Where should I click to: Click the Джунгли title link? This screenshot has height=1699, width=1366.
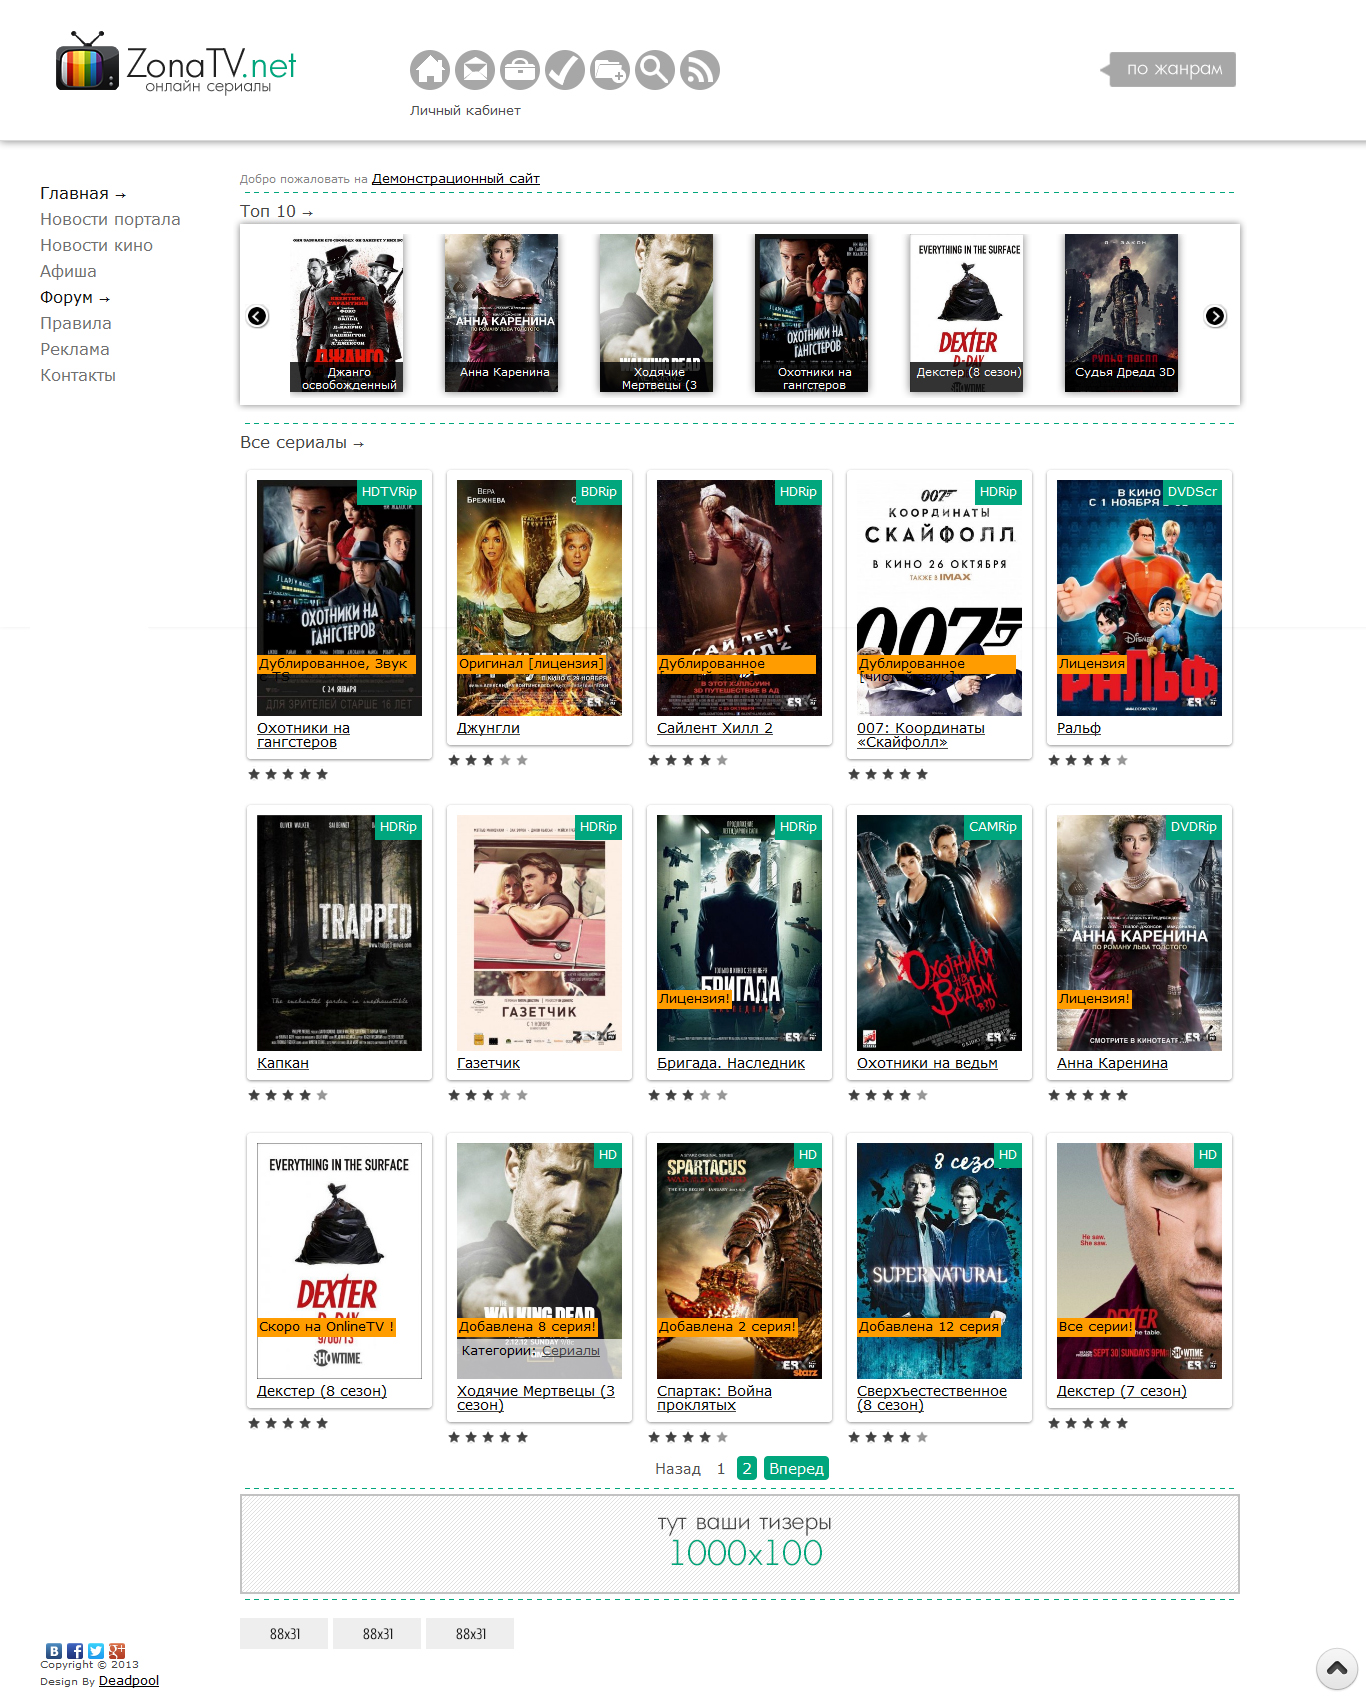click(488, 729)
